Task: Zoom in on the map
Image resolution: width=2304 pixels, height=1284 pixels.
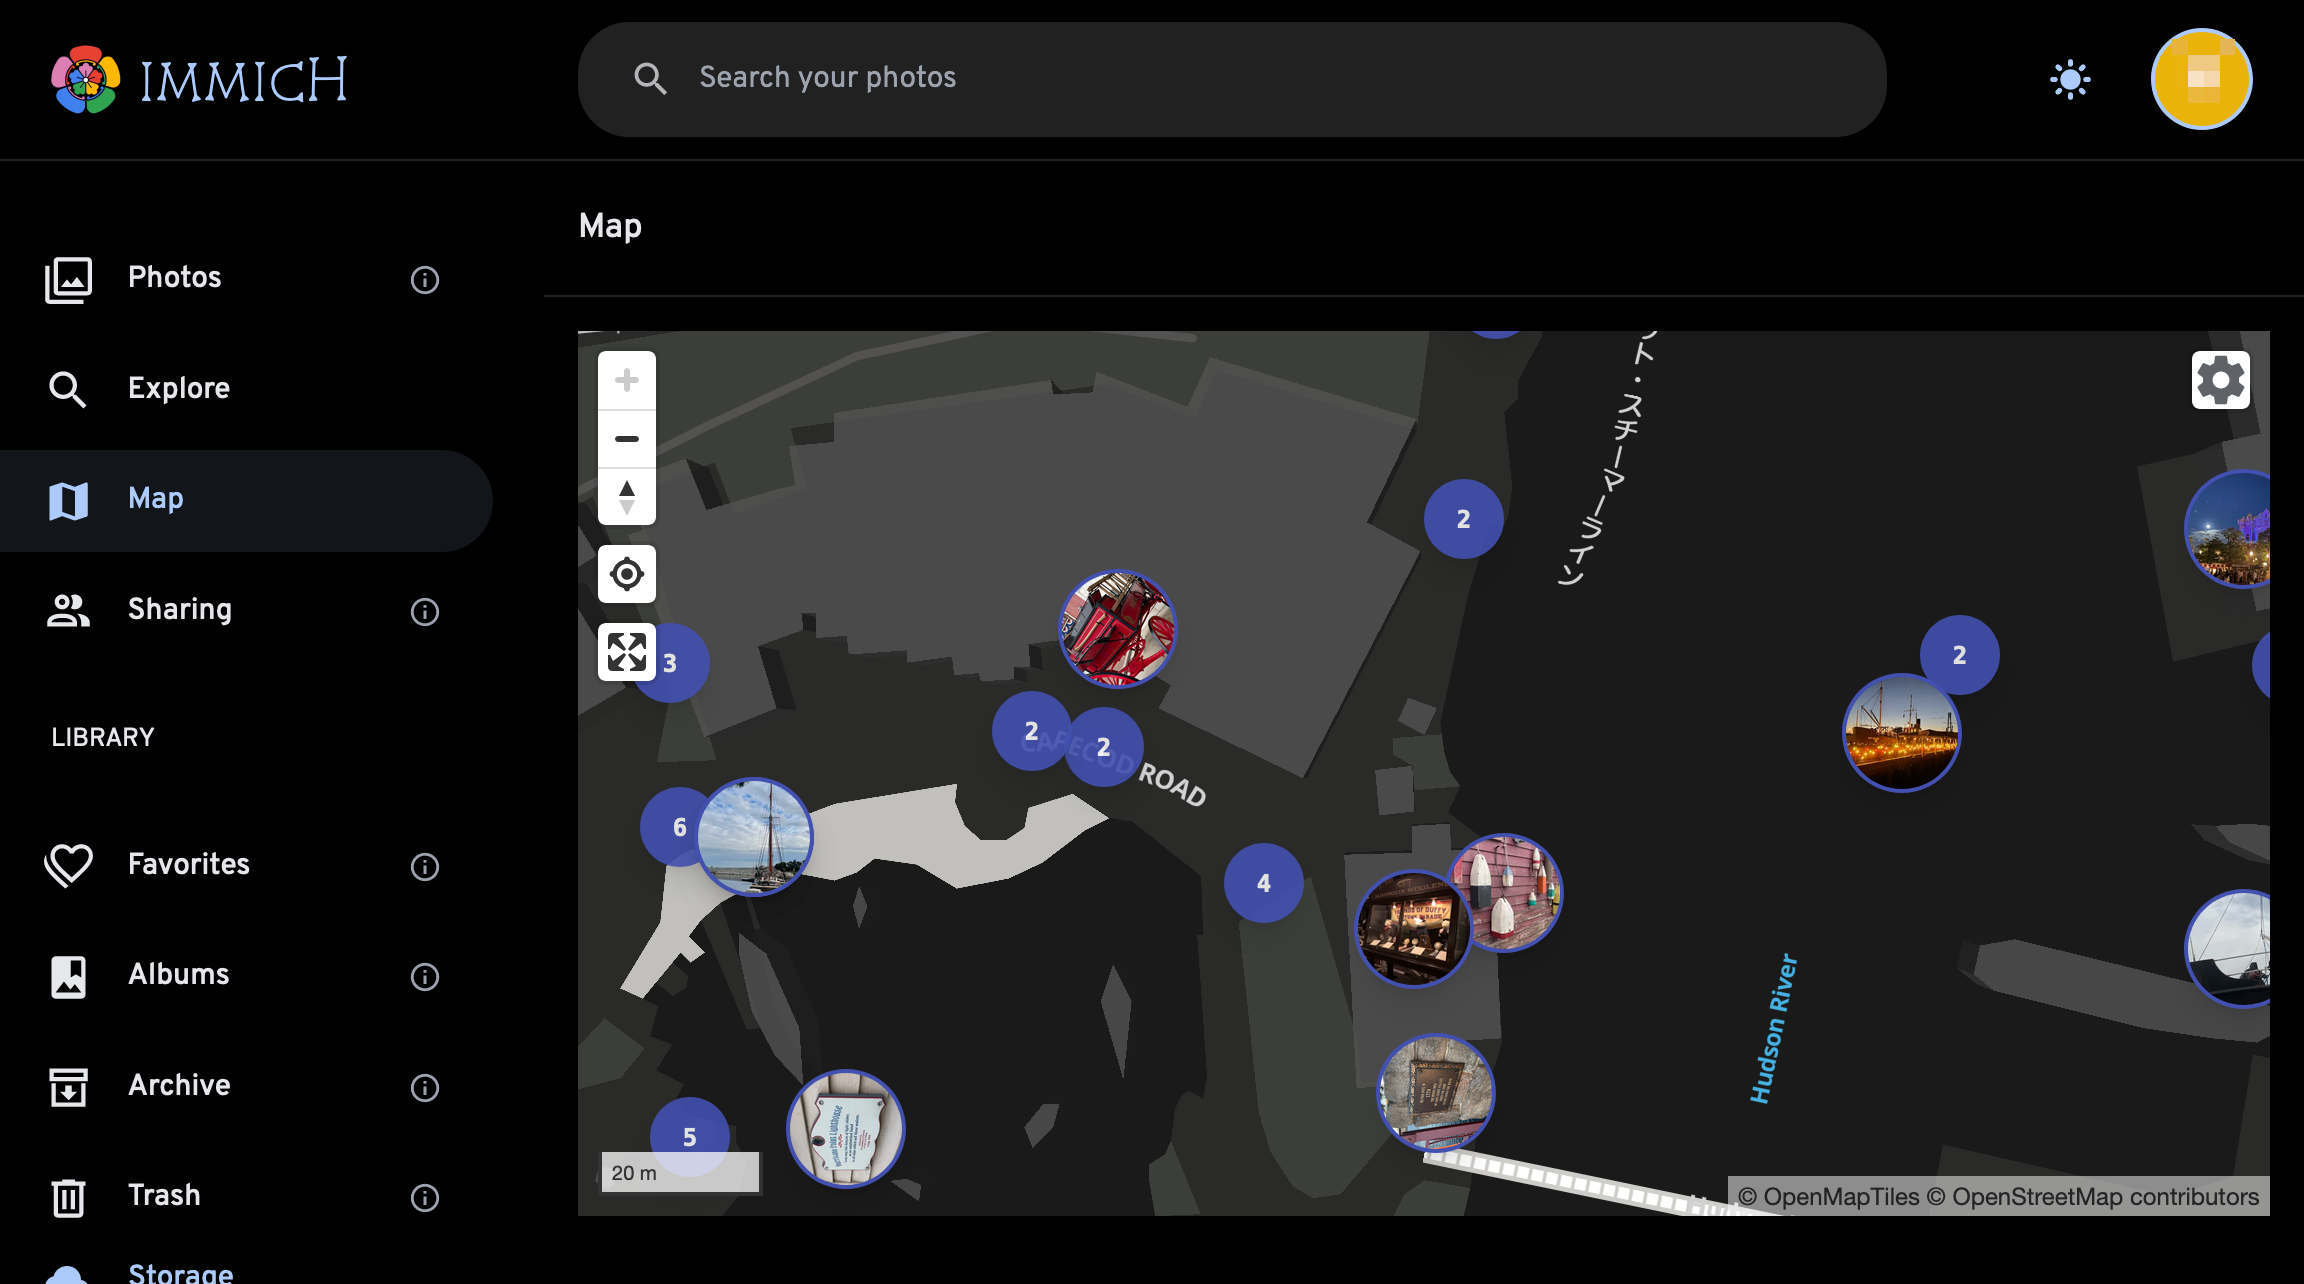Action: point(627,381)
